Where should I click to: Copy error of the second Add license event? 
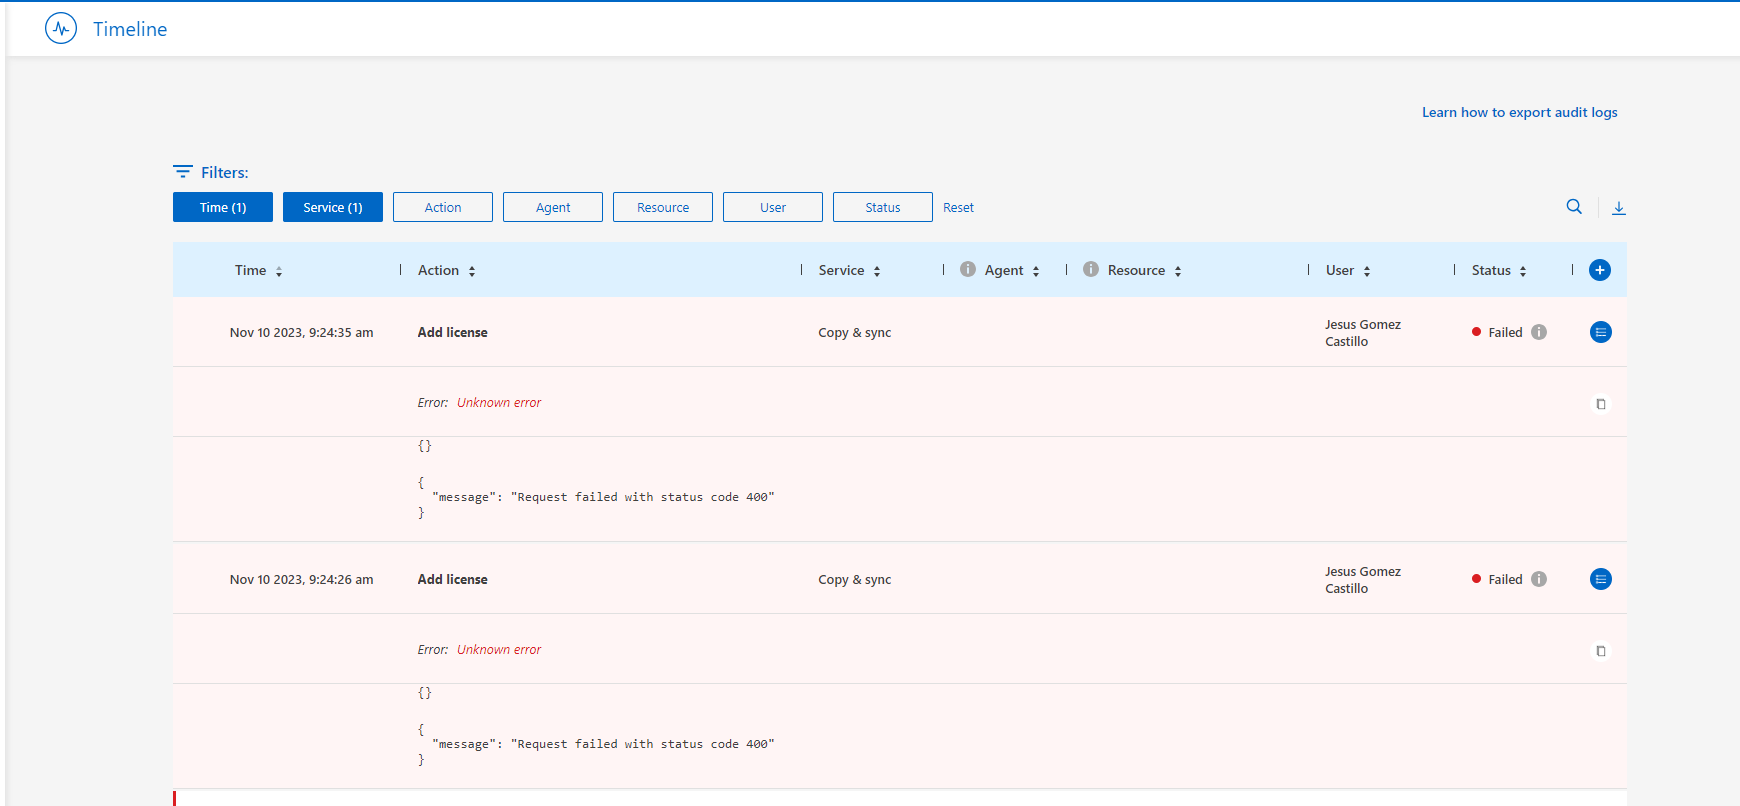click(x=1600, y=651)
